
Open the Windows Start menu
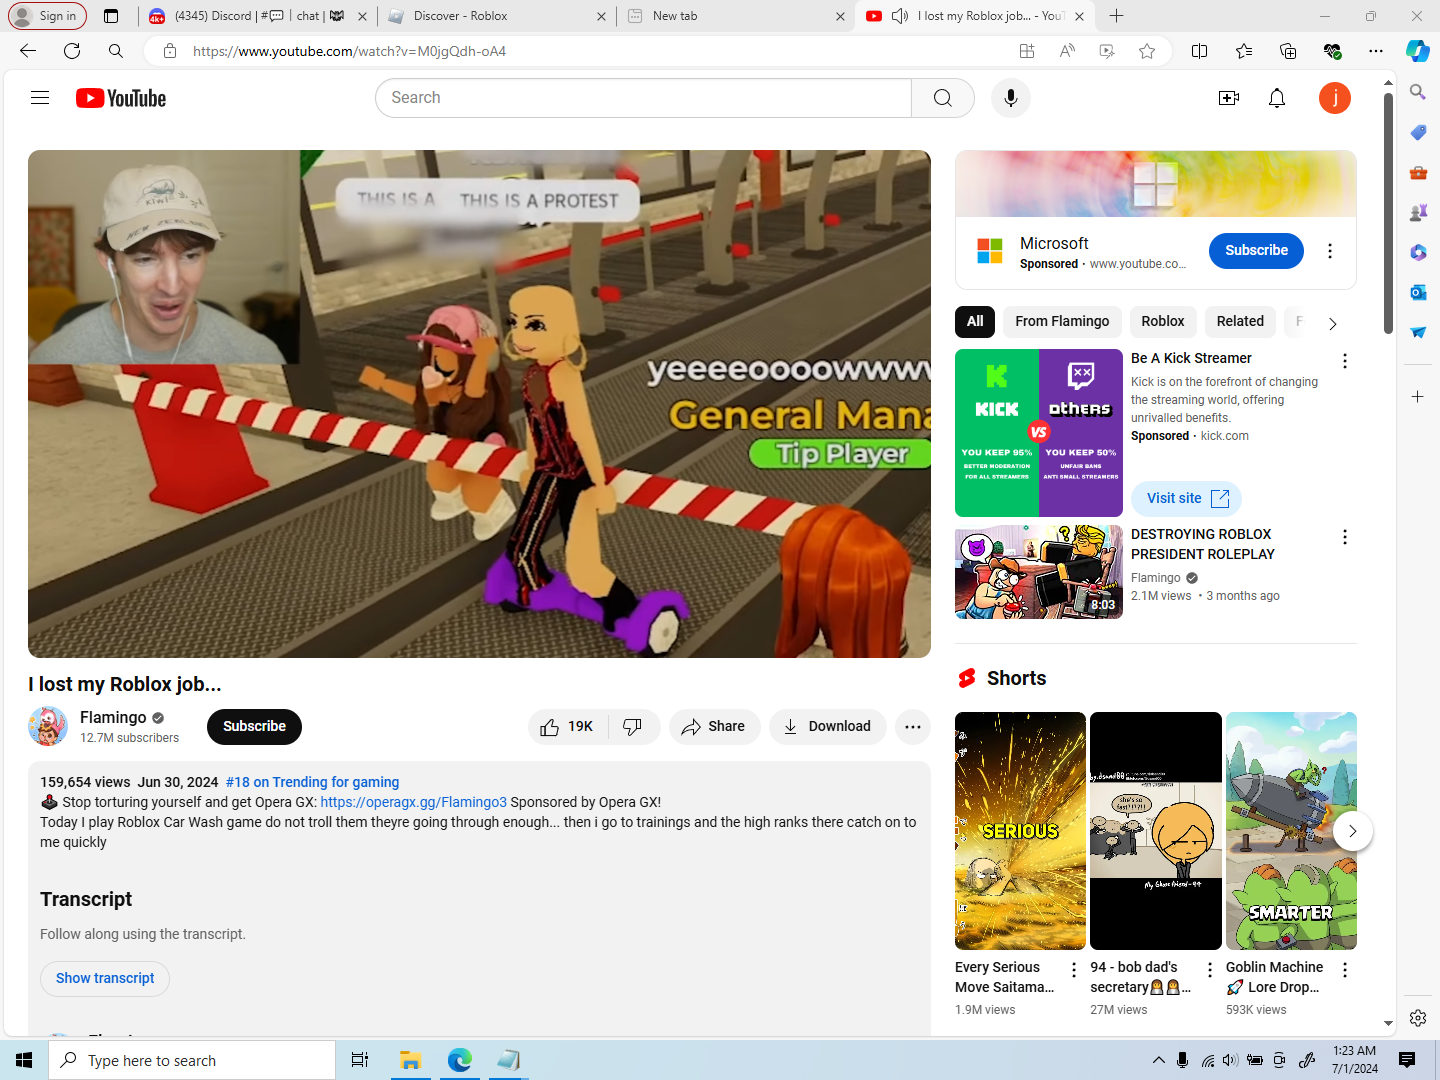click(x=24, y=1060)
